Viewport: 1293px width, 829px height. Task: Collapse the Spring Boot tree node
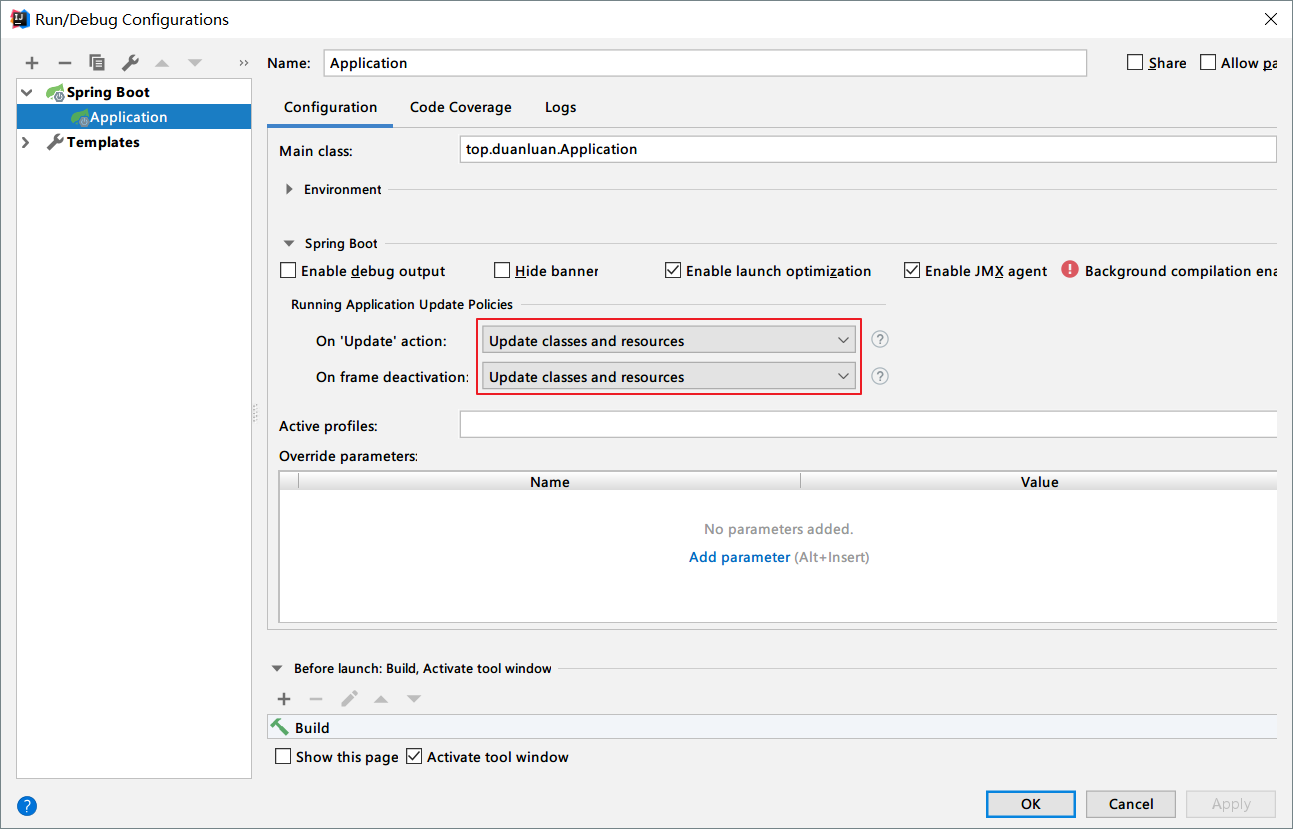click(x=27, y=92)
